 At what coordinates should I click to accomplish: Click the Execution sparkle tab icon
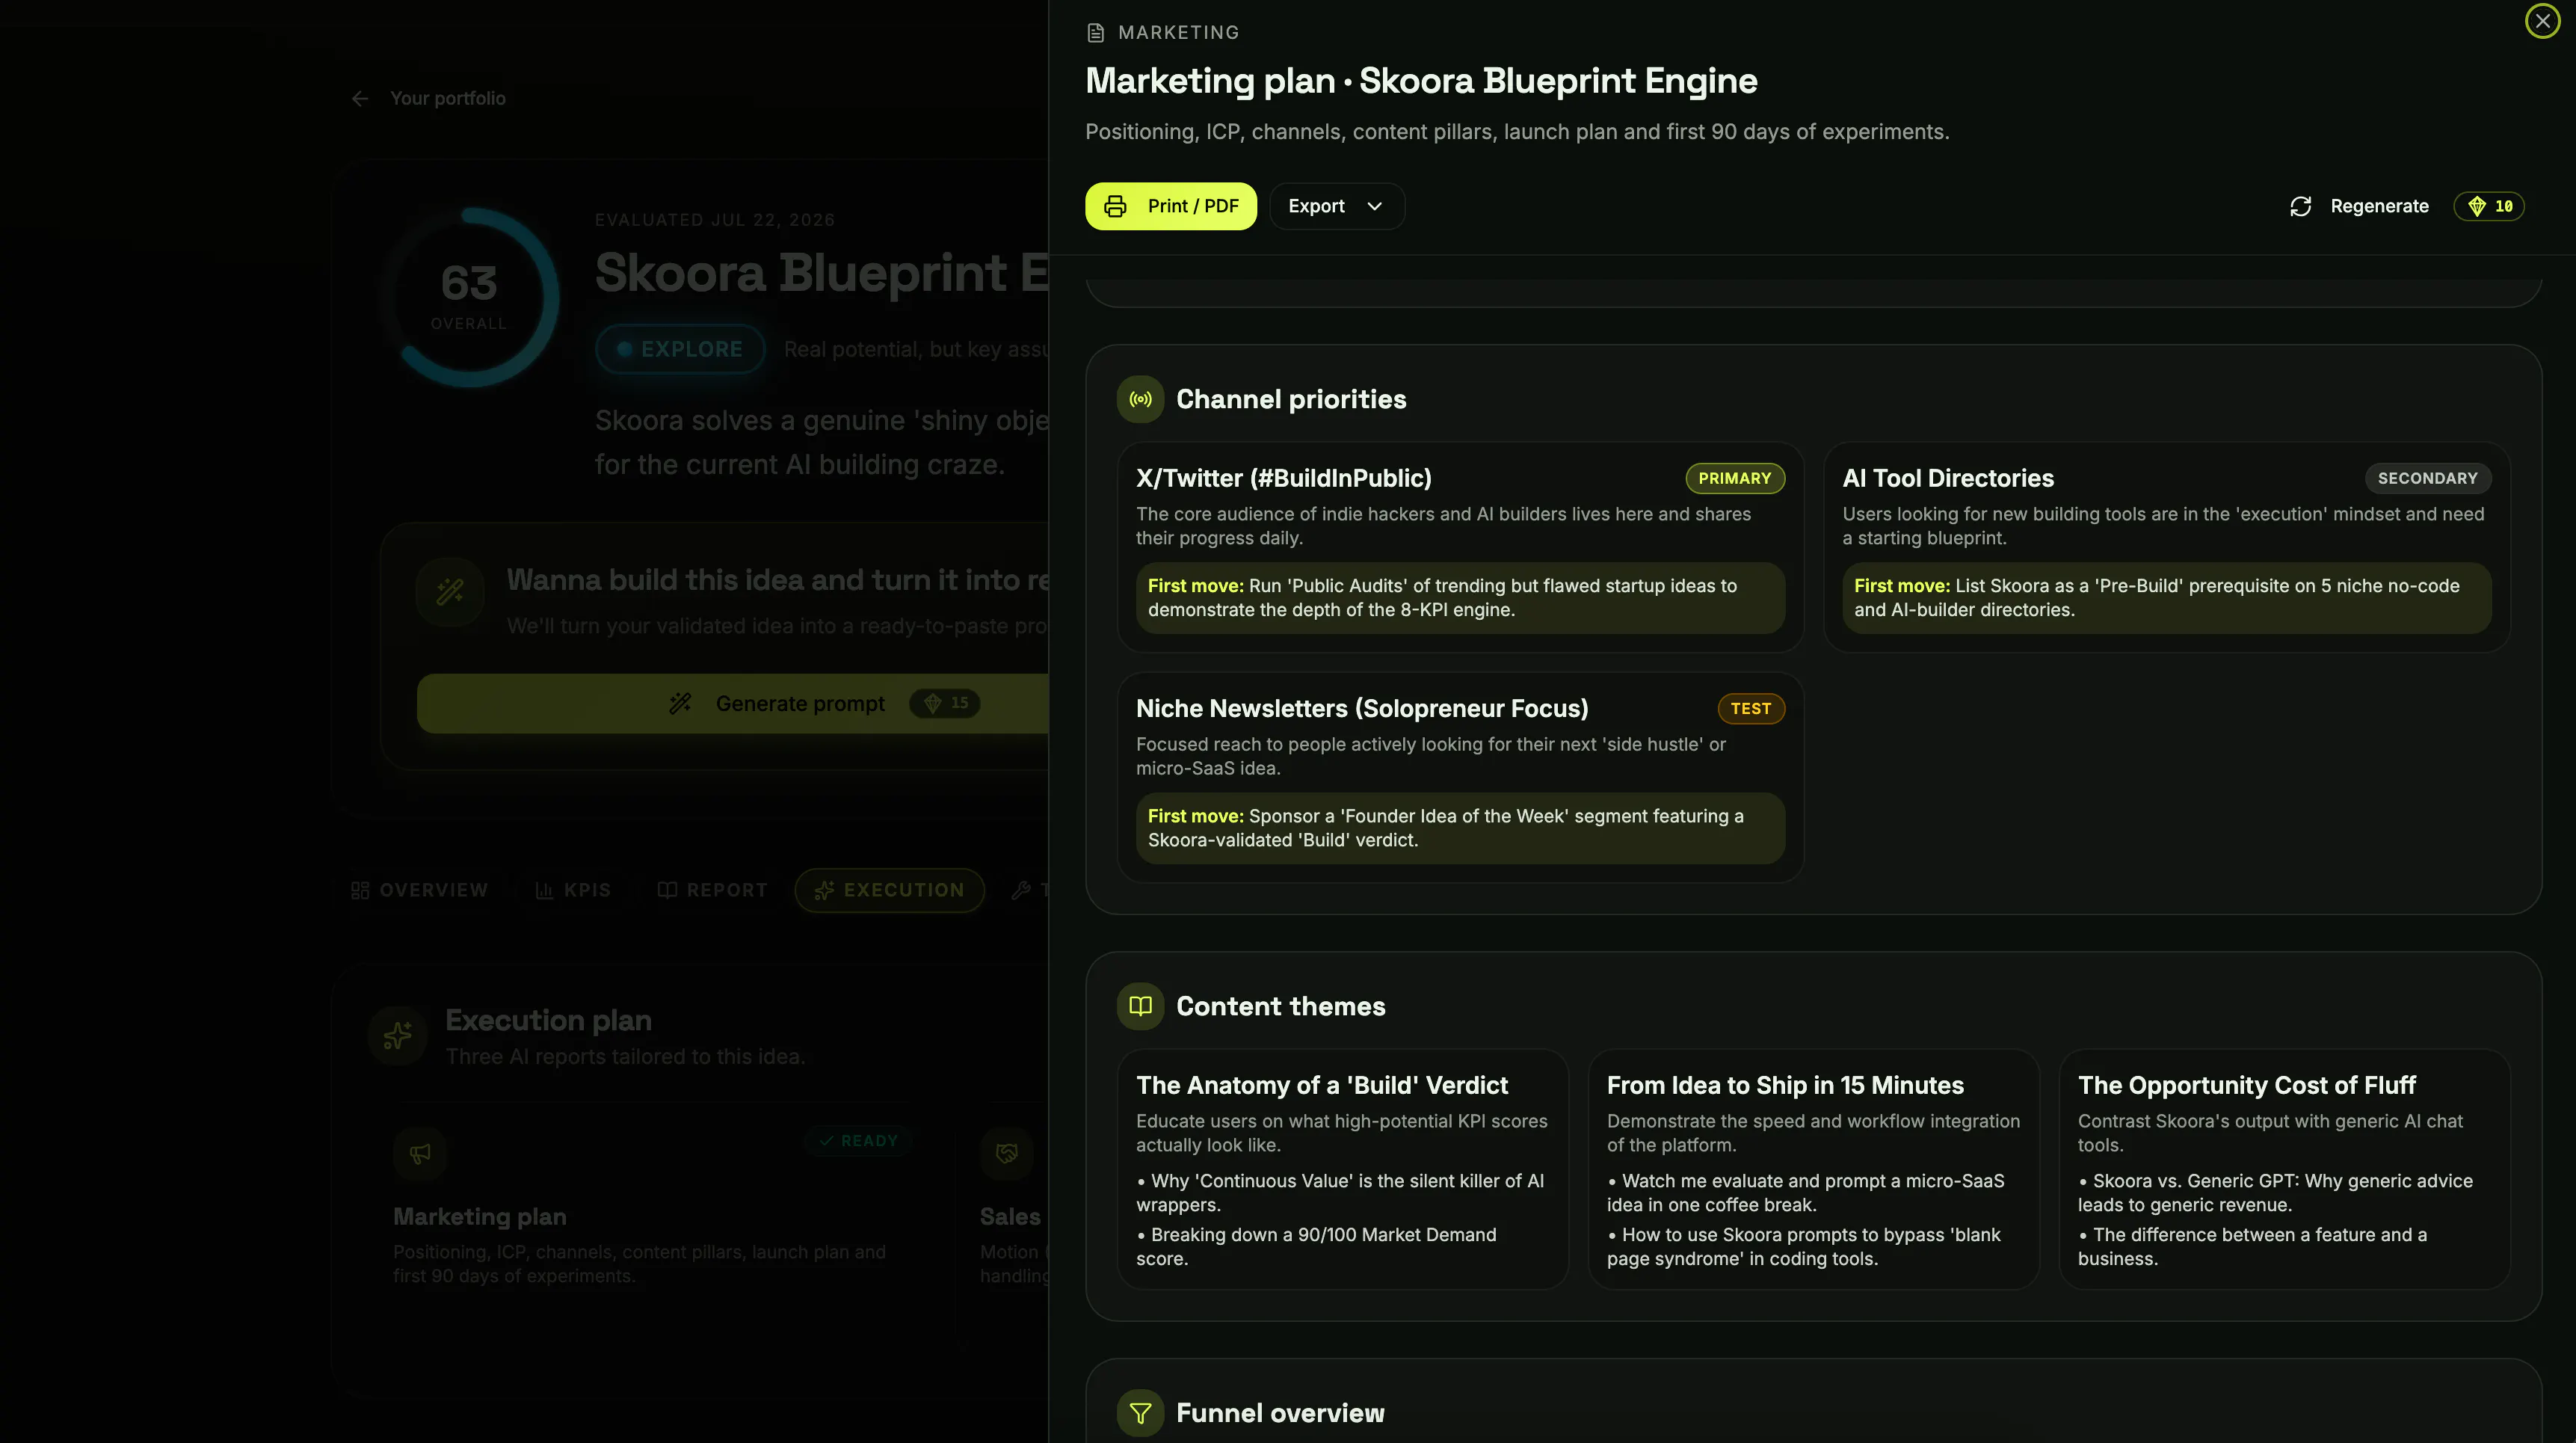[x=824, y=890]
